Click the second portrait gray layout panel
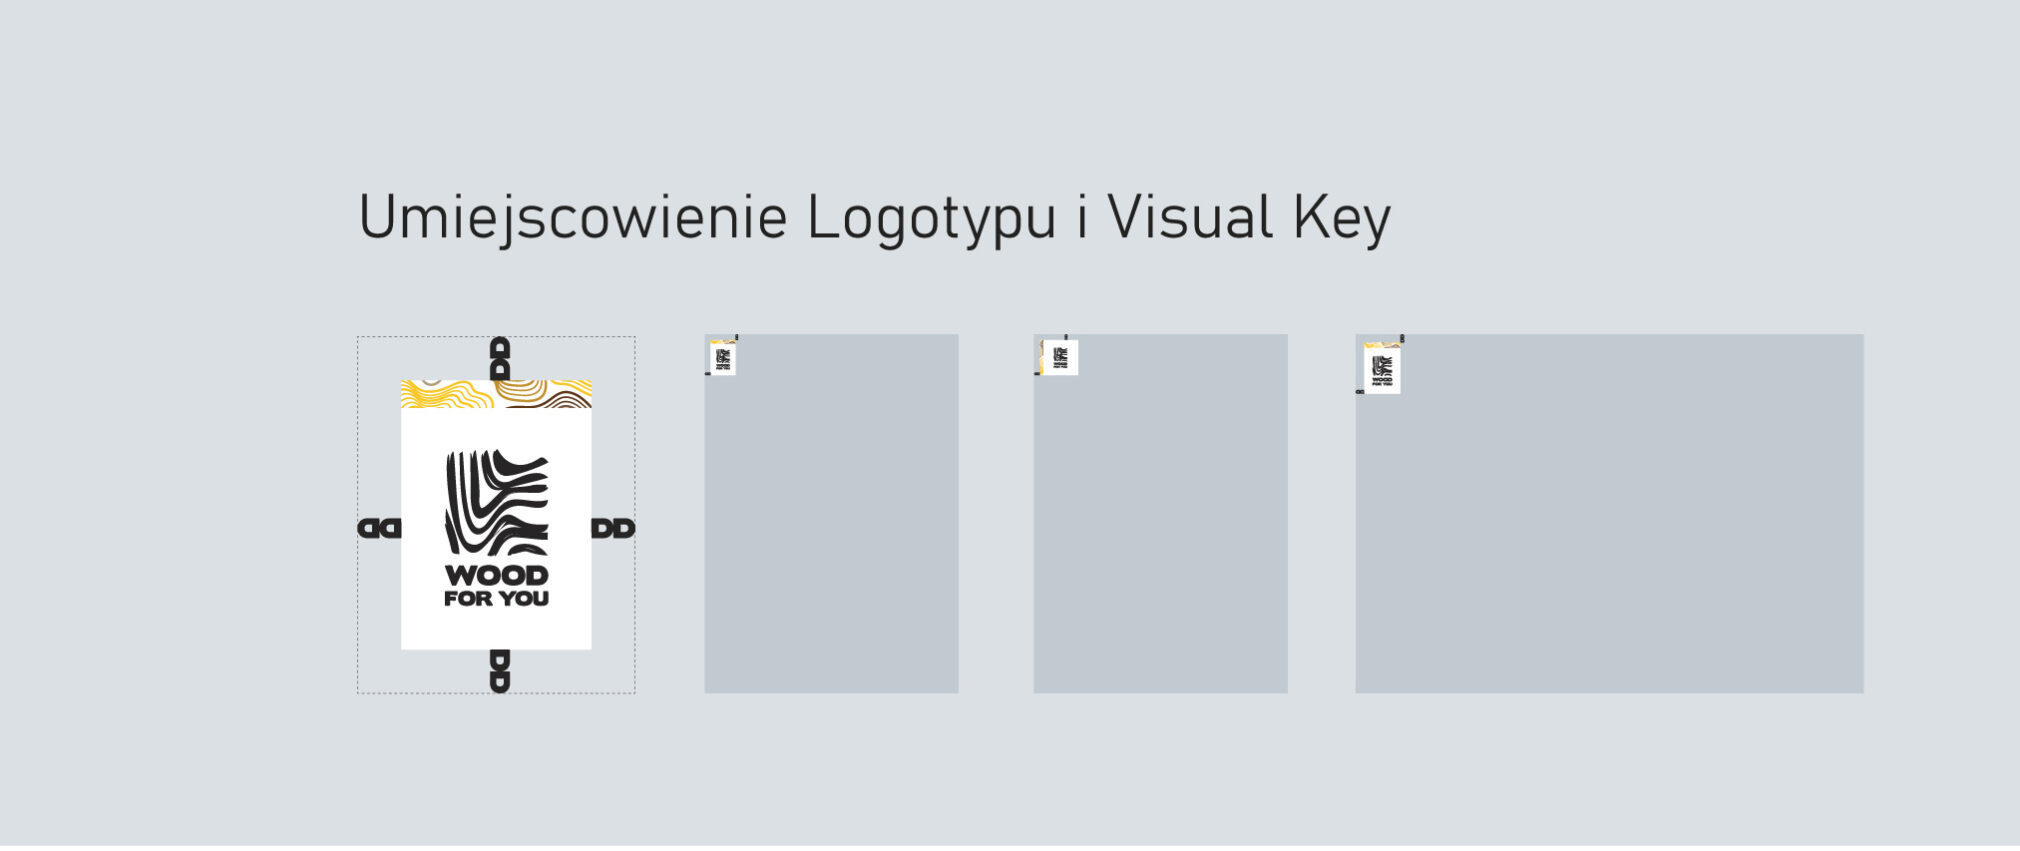 1160,530
